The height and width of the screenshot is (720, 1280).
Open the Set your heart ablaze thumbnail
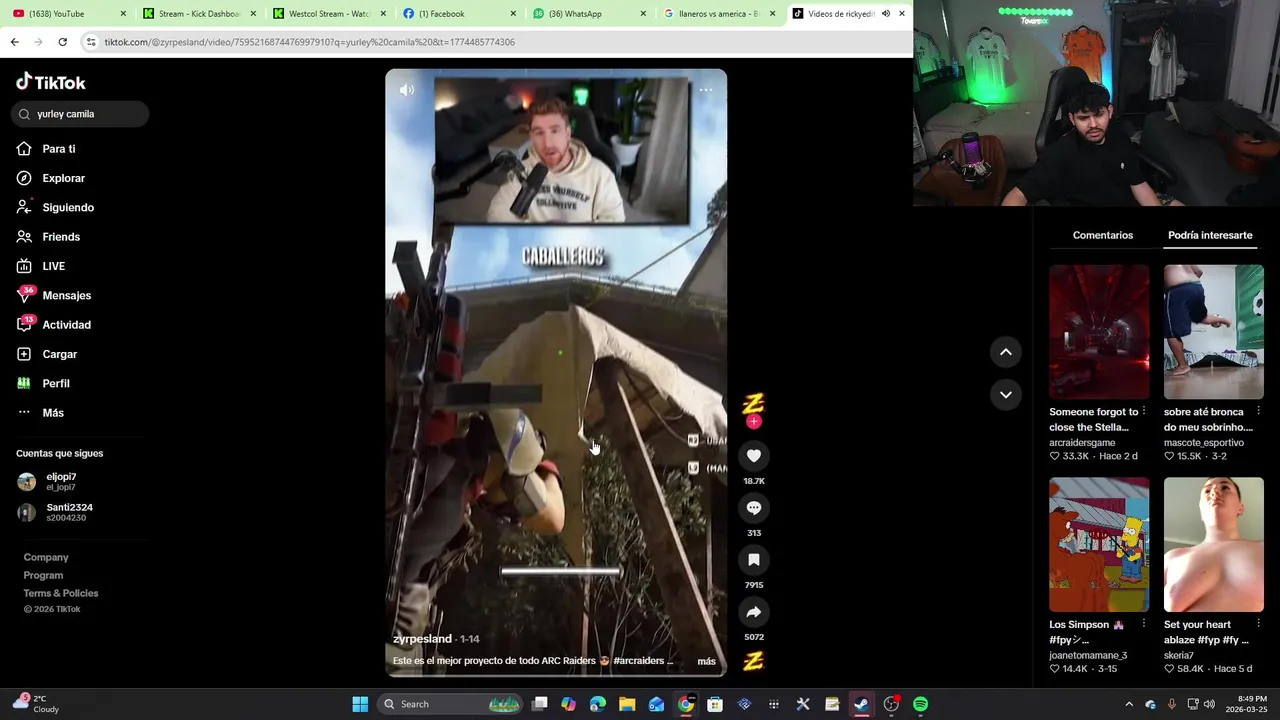tap(1214, 544)
